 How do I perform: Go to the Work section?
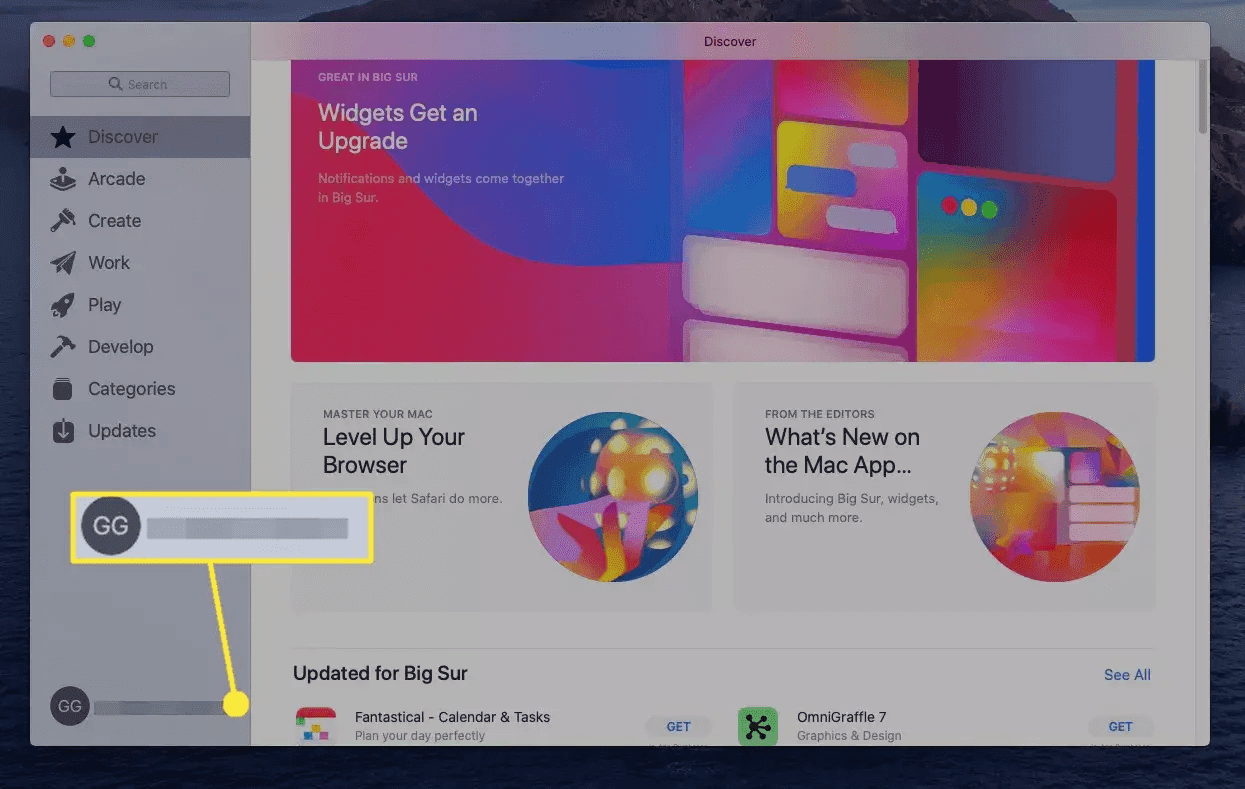point(140,263)
